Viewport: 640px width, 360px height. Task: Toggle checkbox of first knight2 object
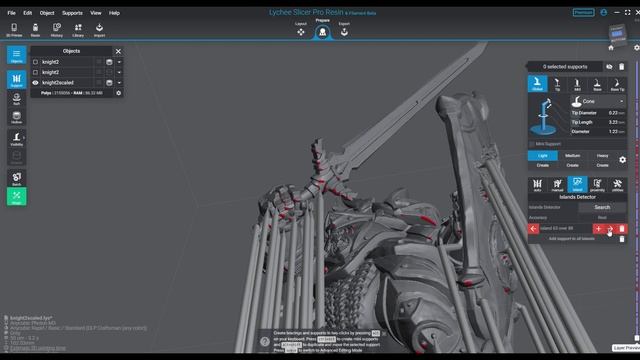[x=36, y=62]
